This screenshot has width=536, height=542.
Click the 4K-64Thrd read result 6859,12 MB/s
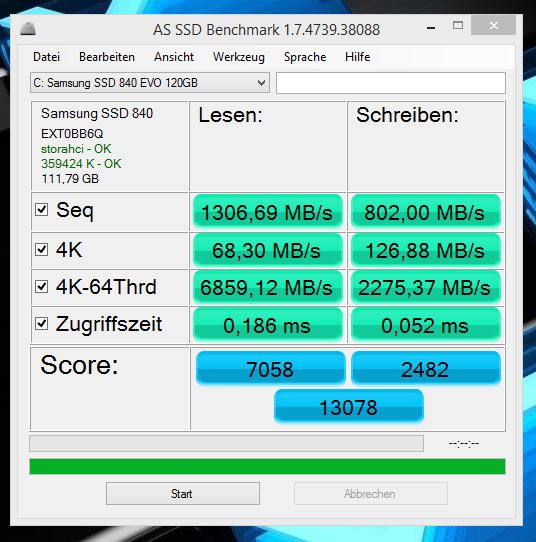(267, 288)
